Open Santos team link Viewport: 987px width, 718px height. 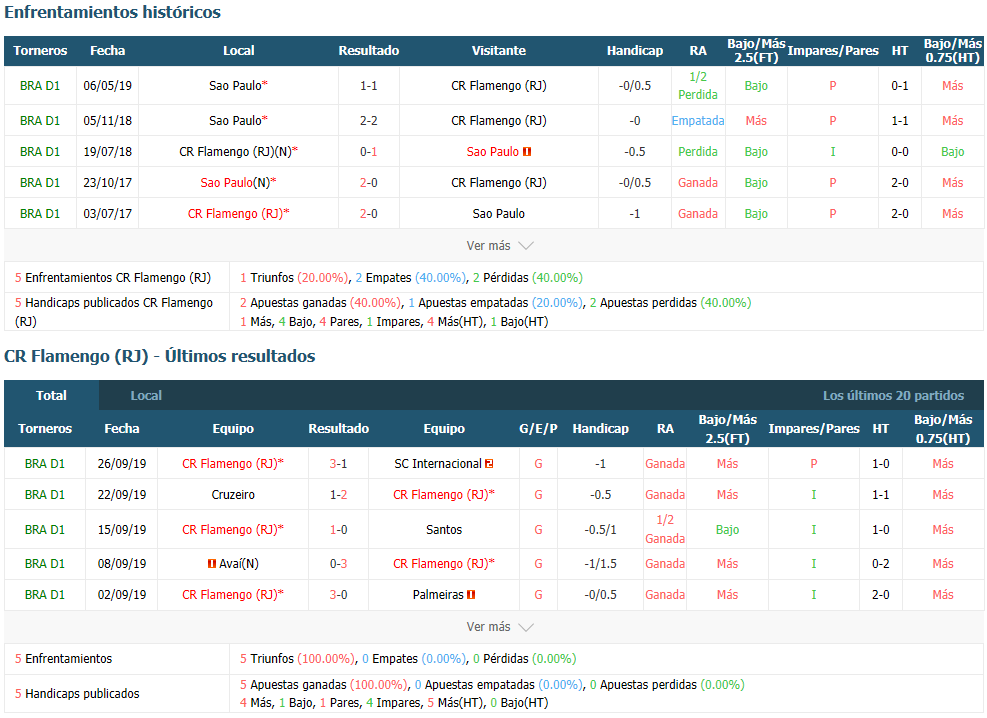(444, 530)
